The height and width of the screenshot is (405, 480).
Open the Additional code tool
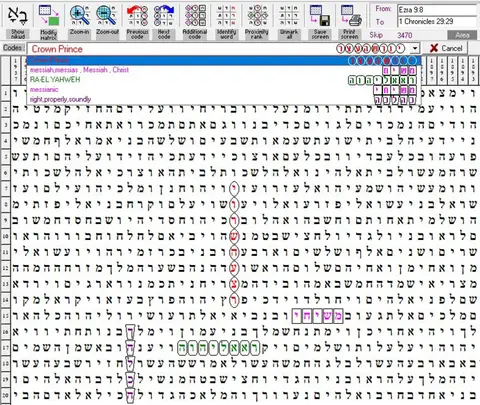click(195, 16)
